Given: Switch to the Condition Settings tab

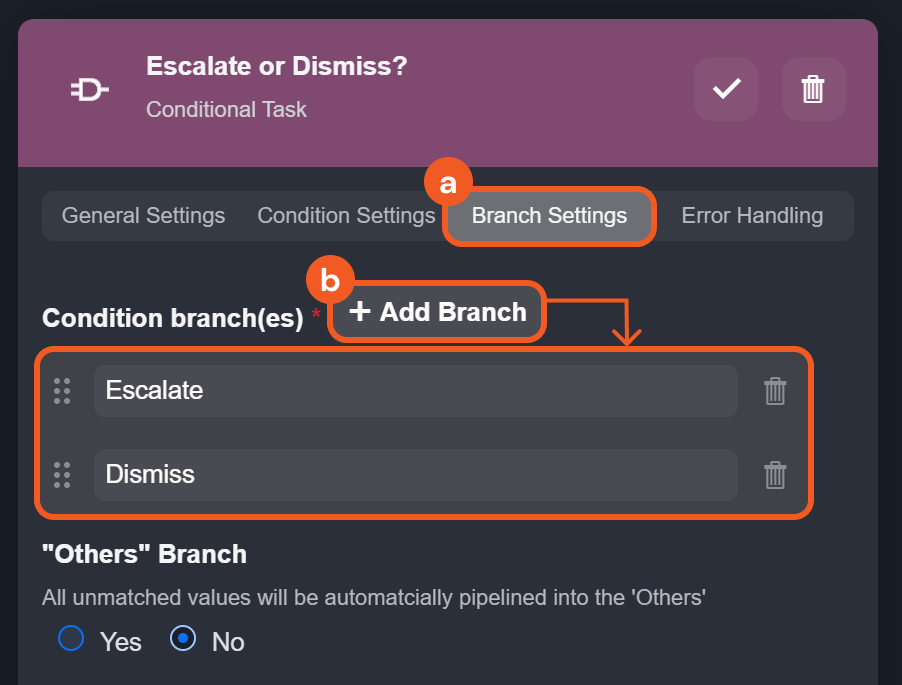Looking at the screenshot, I should pyautogui.click(x=346, y=216).
